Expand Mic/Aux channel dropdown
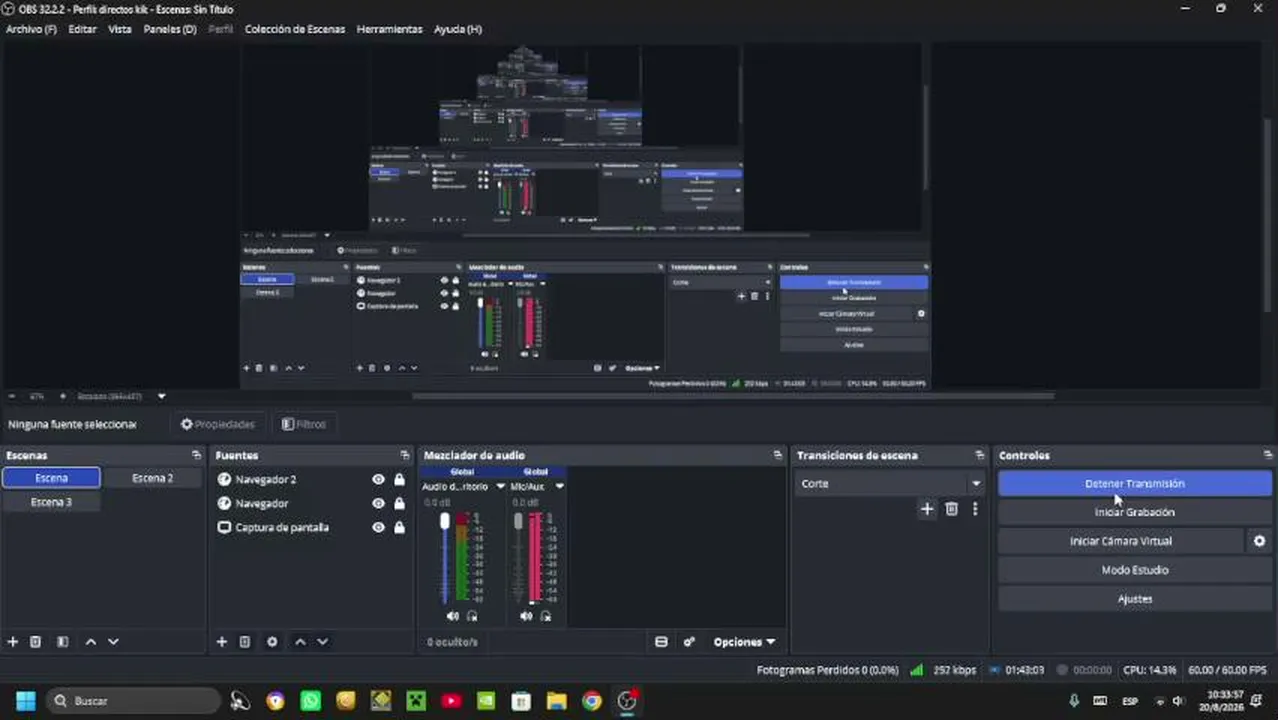The image size is (1278, 720). point(559,487)
